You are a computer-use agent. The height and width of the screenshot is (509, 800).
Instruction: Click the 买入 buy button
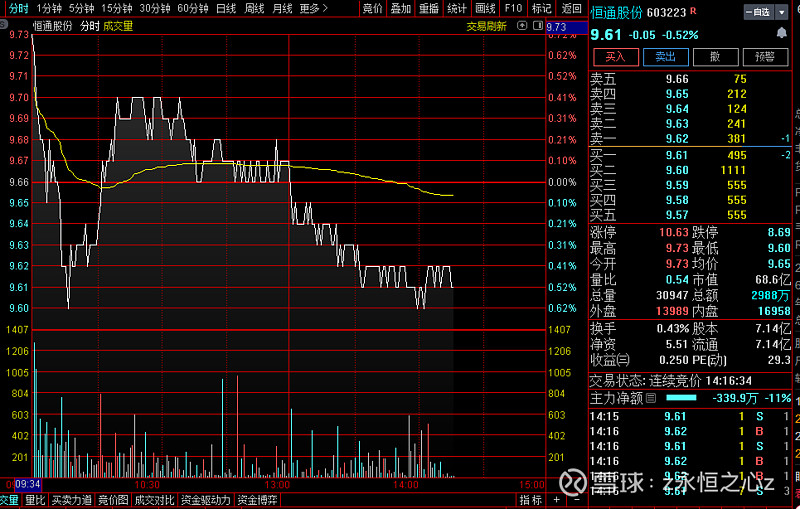click(x=615, y=57)
